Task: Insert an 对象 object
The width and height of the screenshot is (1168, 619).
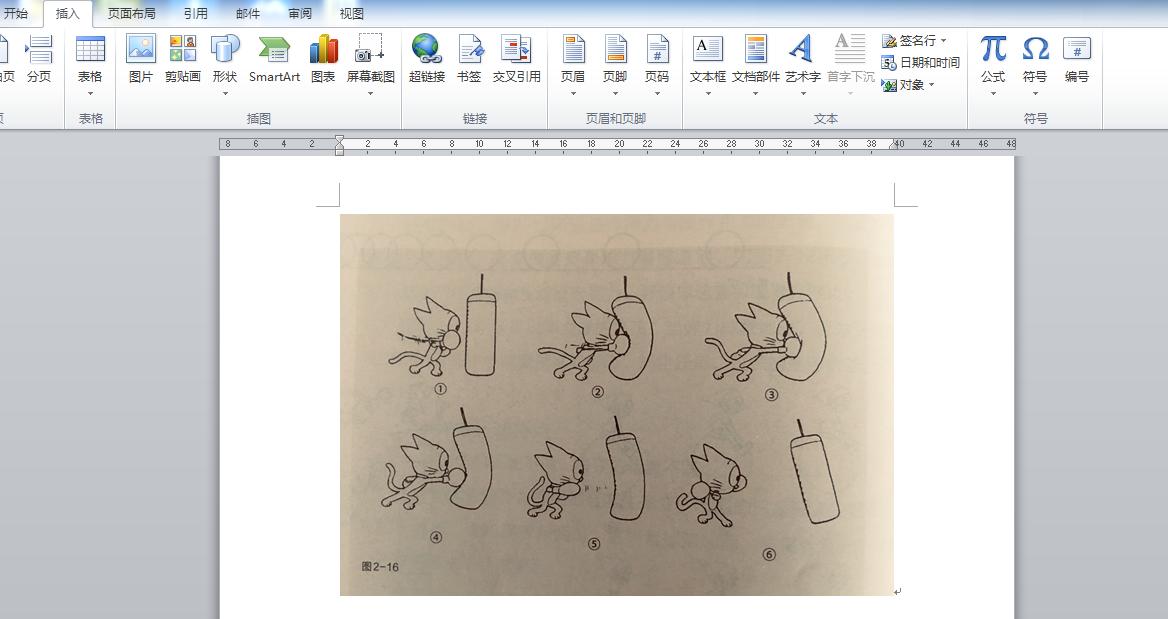Action: [x=902, y=85]
